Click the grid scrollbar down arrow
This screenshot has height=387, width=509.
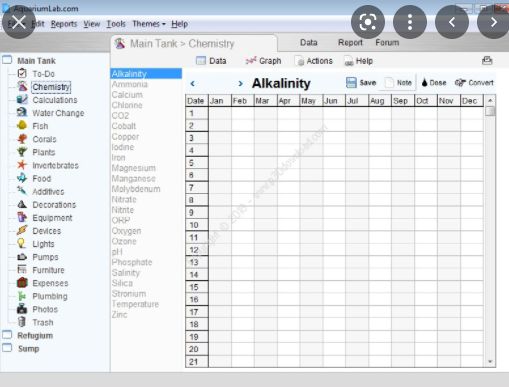[490, 361]
